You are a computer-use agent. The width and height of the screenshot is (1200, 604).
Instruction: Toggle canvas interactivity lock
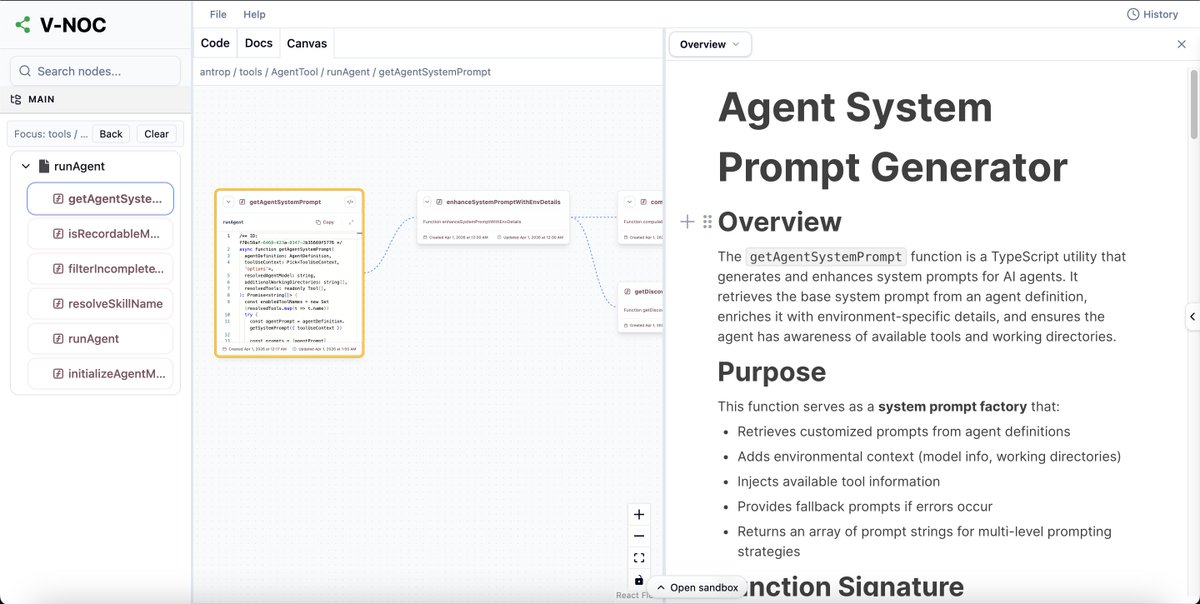[x=639, y=580]
